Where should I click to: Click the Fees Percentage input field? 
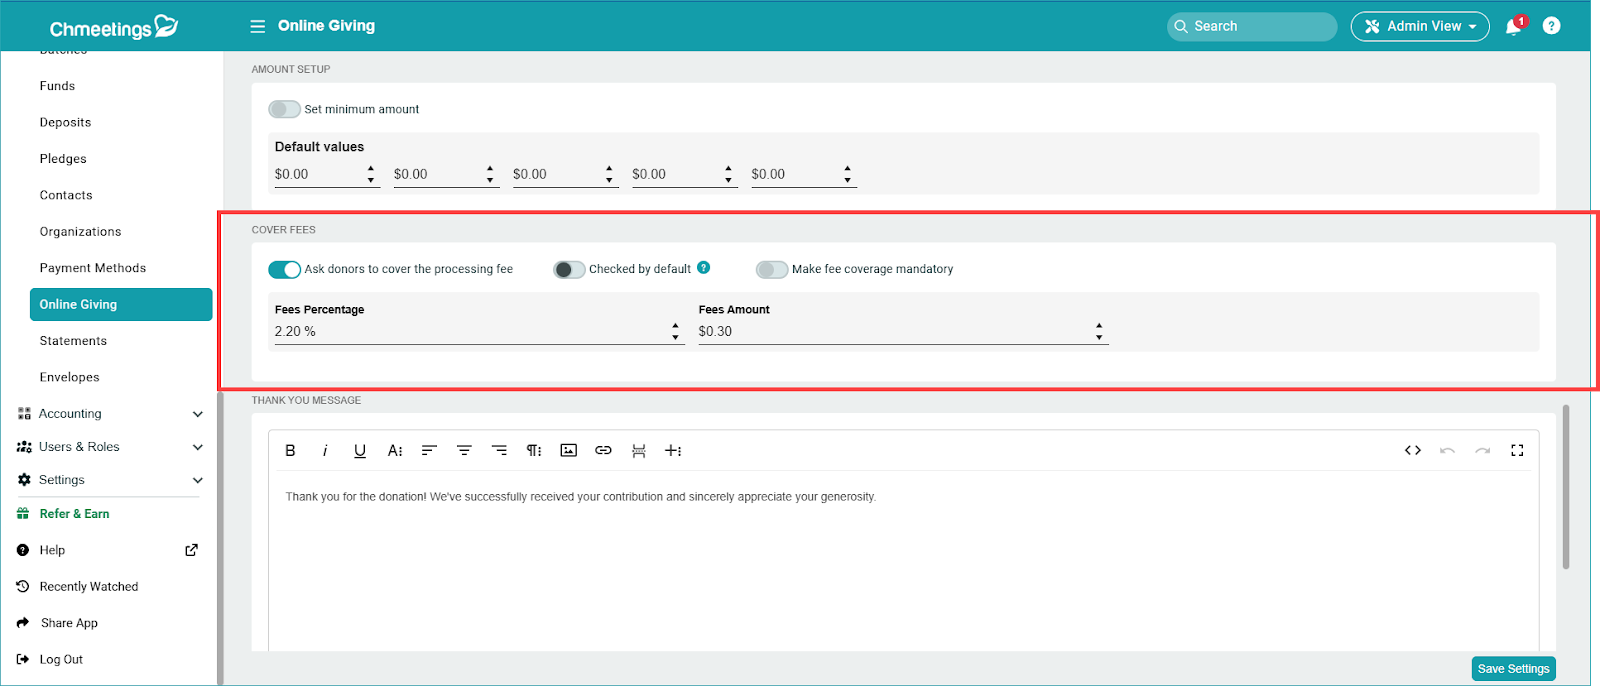point(470,331)
